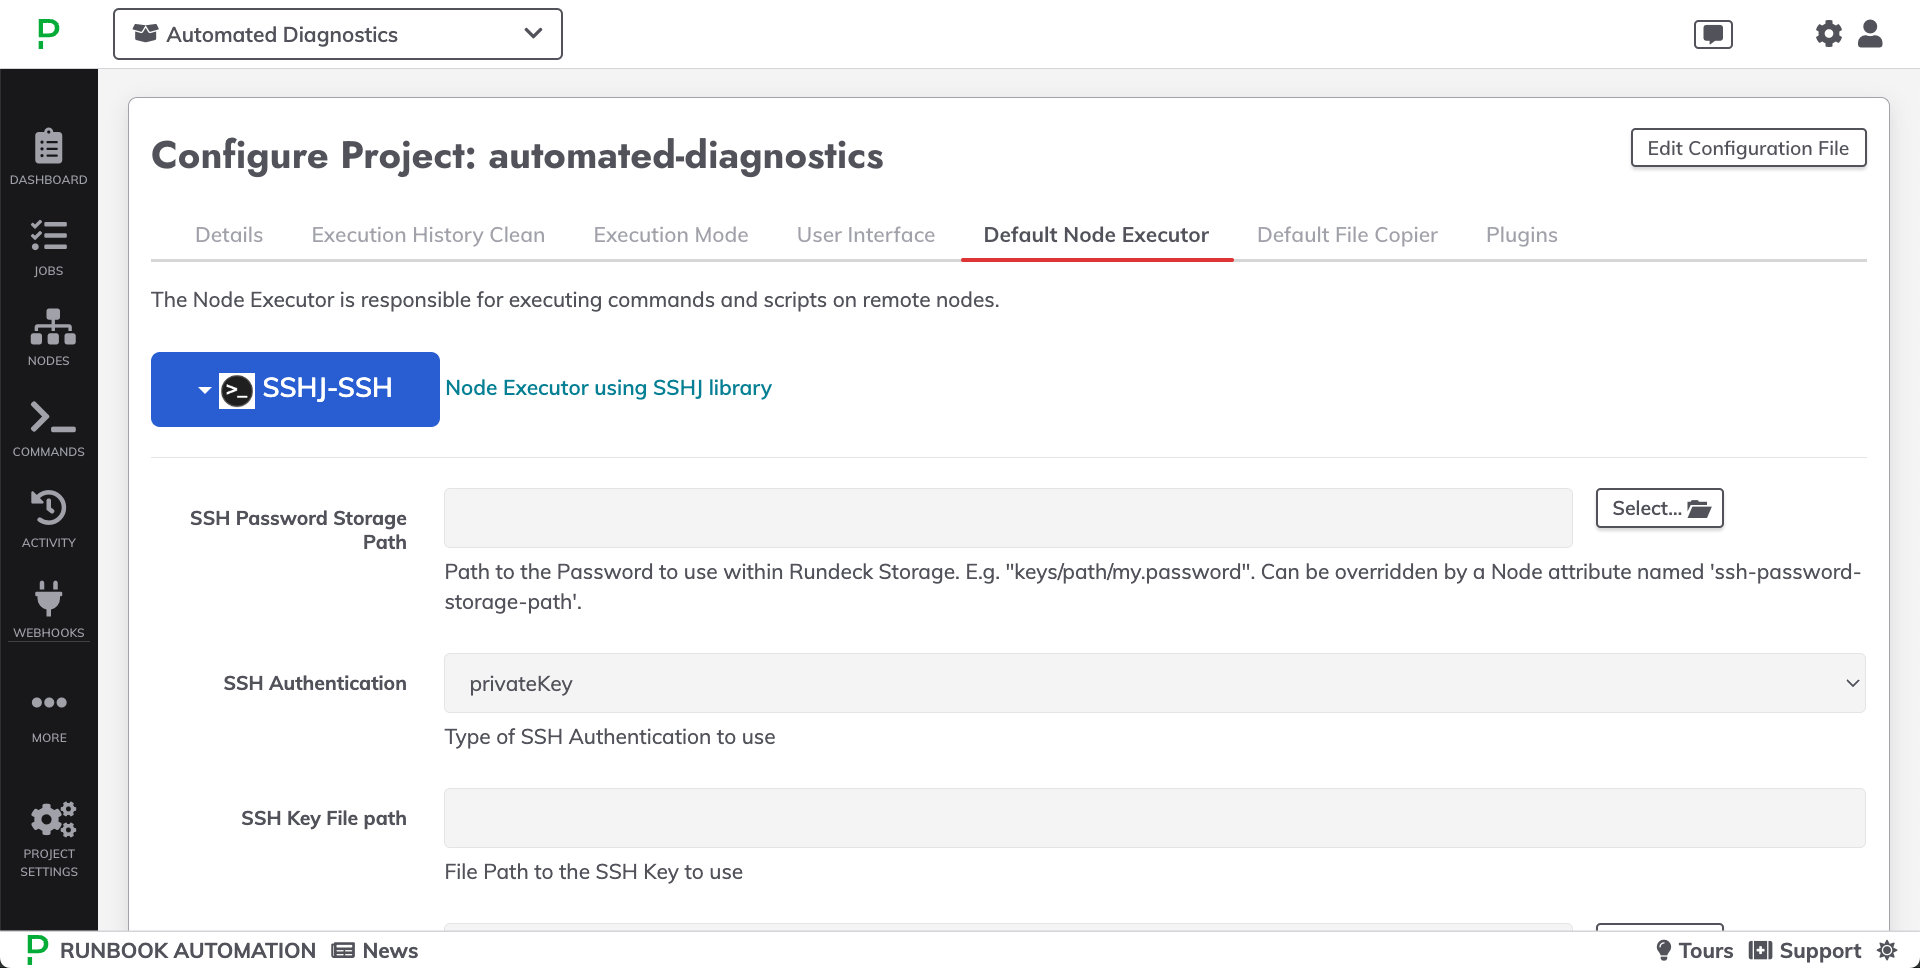Open News from the footer
Viewport: 1920px width, 968px height.
tap(375, 950)
